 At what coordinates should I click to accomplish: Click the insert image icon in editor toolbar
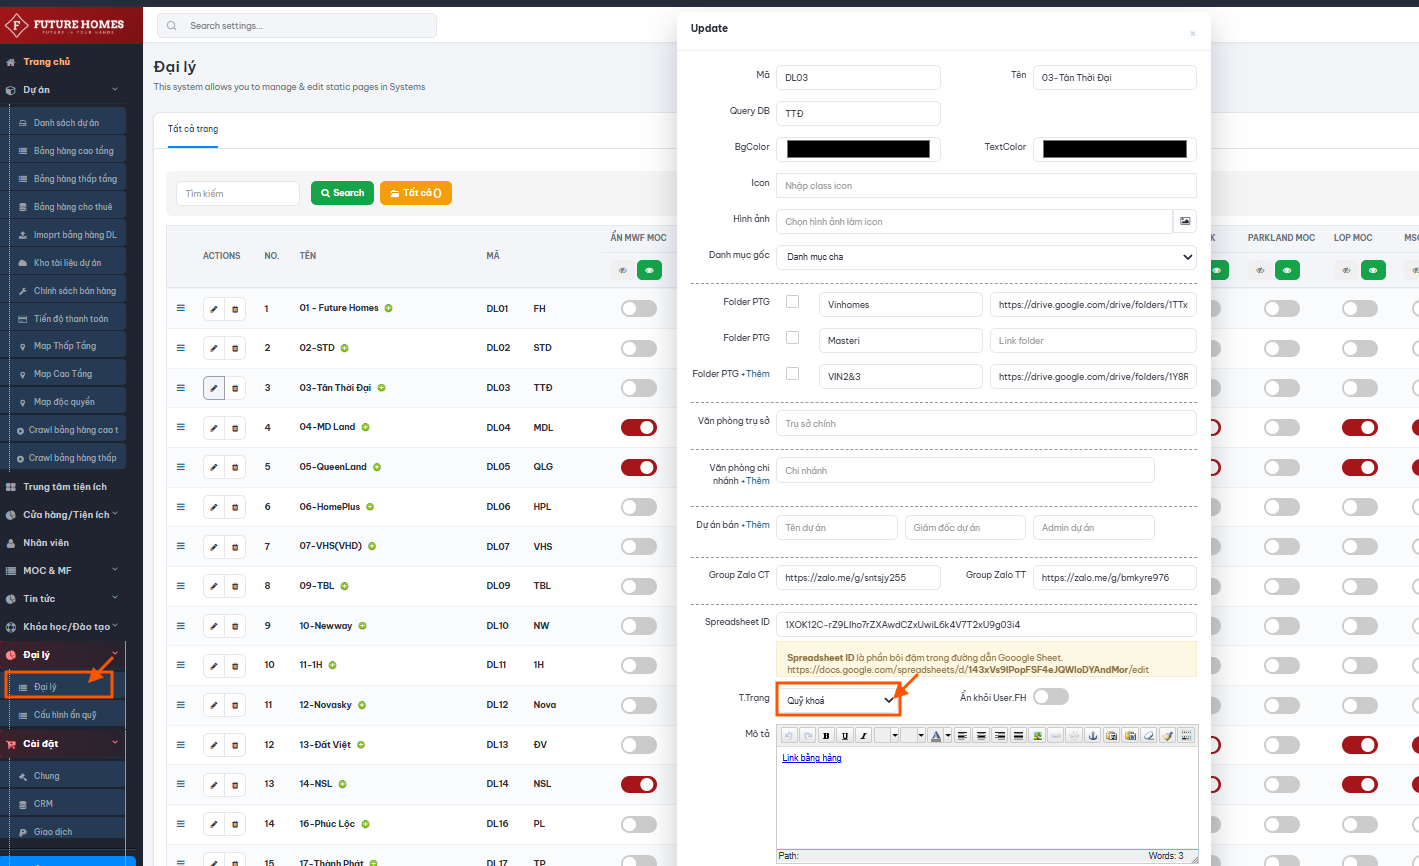(x=1038, y=736)
